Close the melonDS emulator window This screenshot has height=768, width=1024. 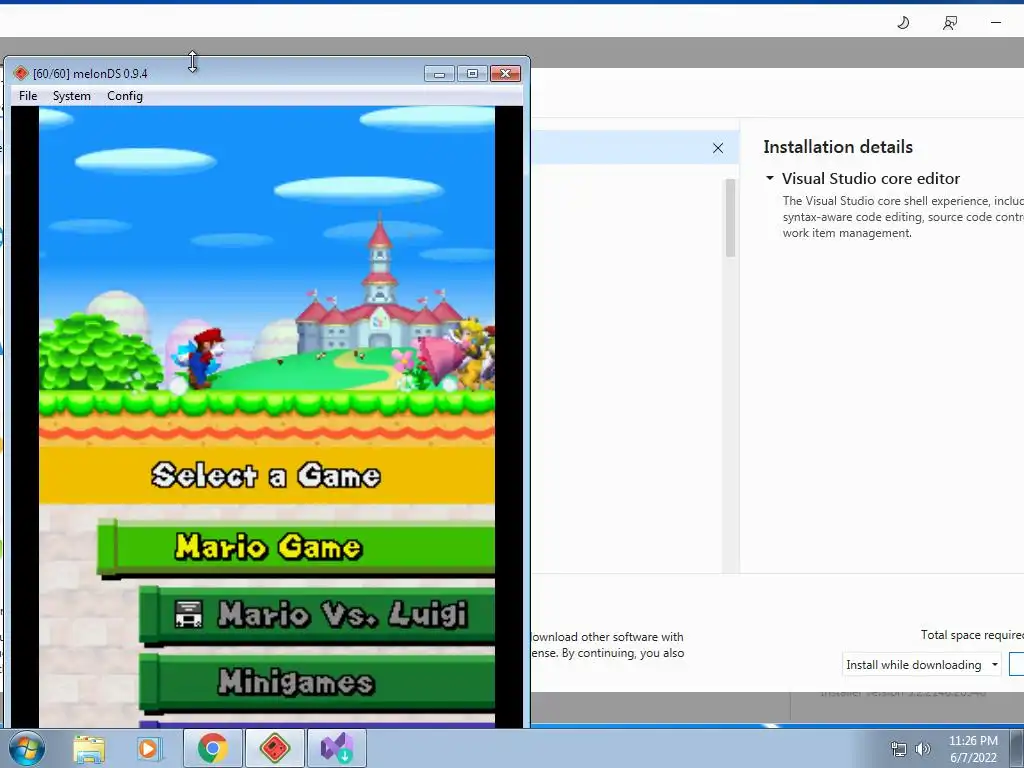click(505, 74)
